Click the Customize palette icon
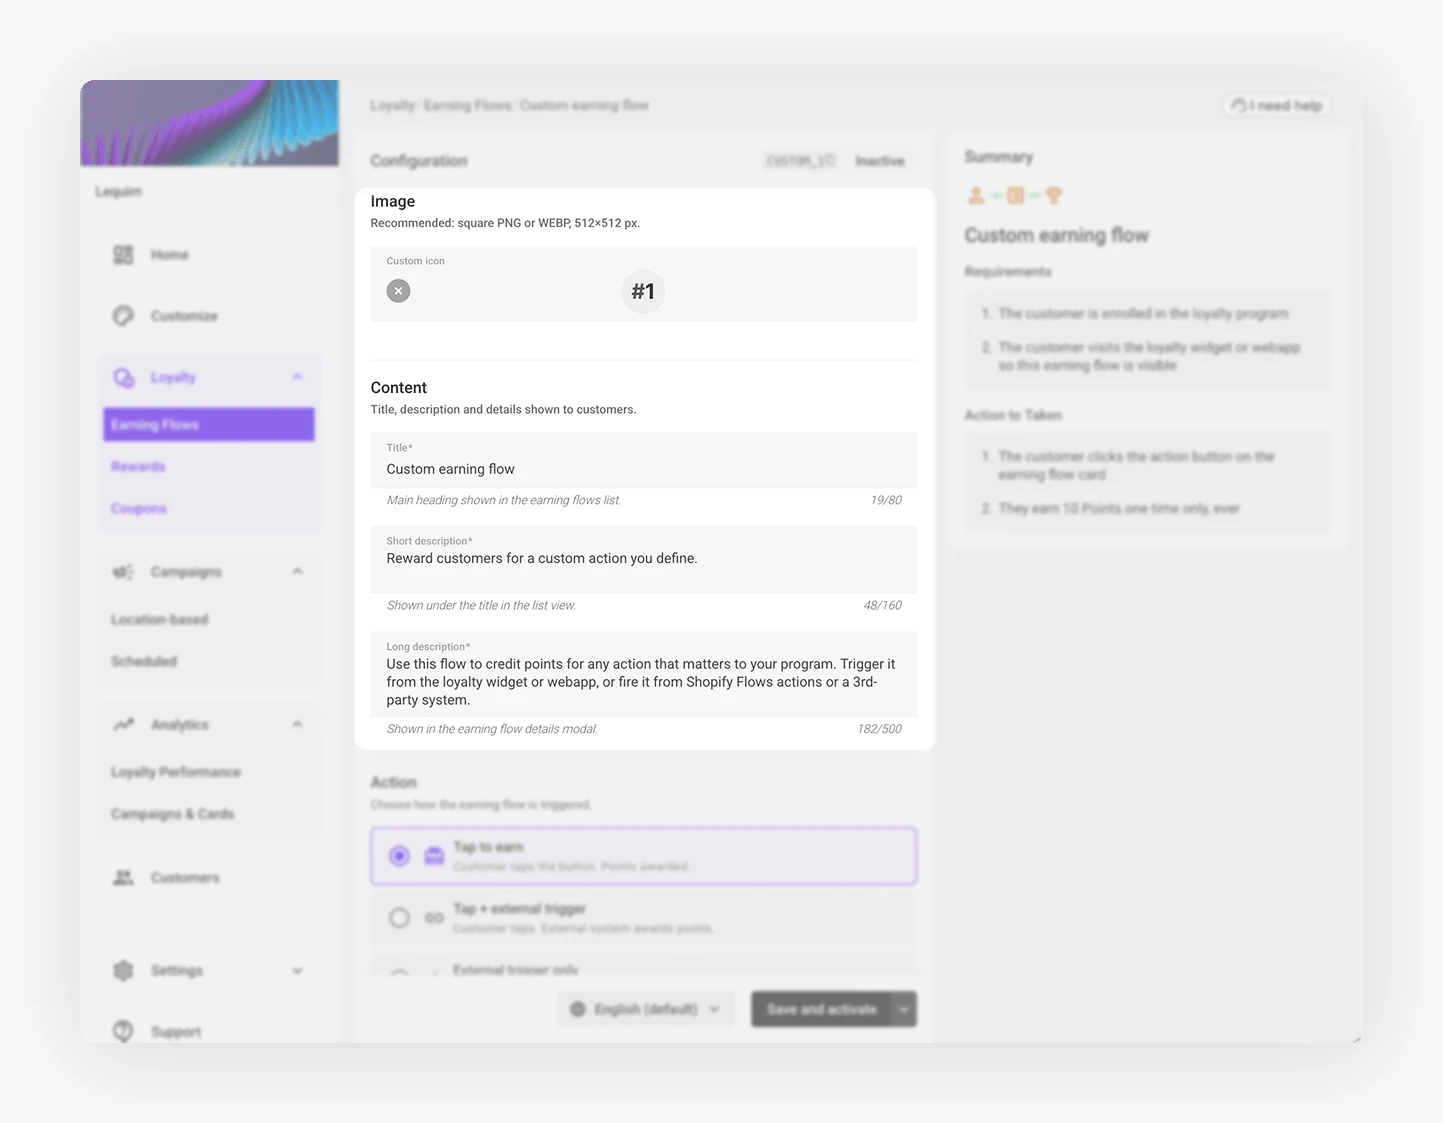Screen dimensions: 1443x1123 click(123, 316)
